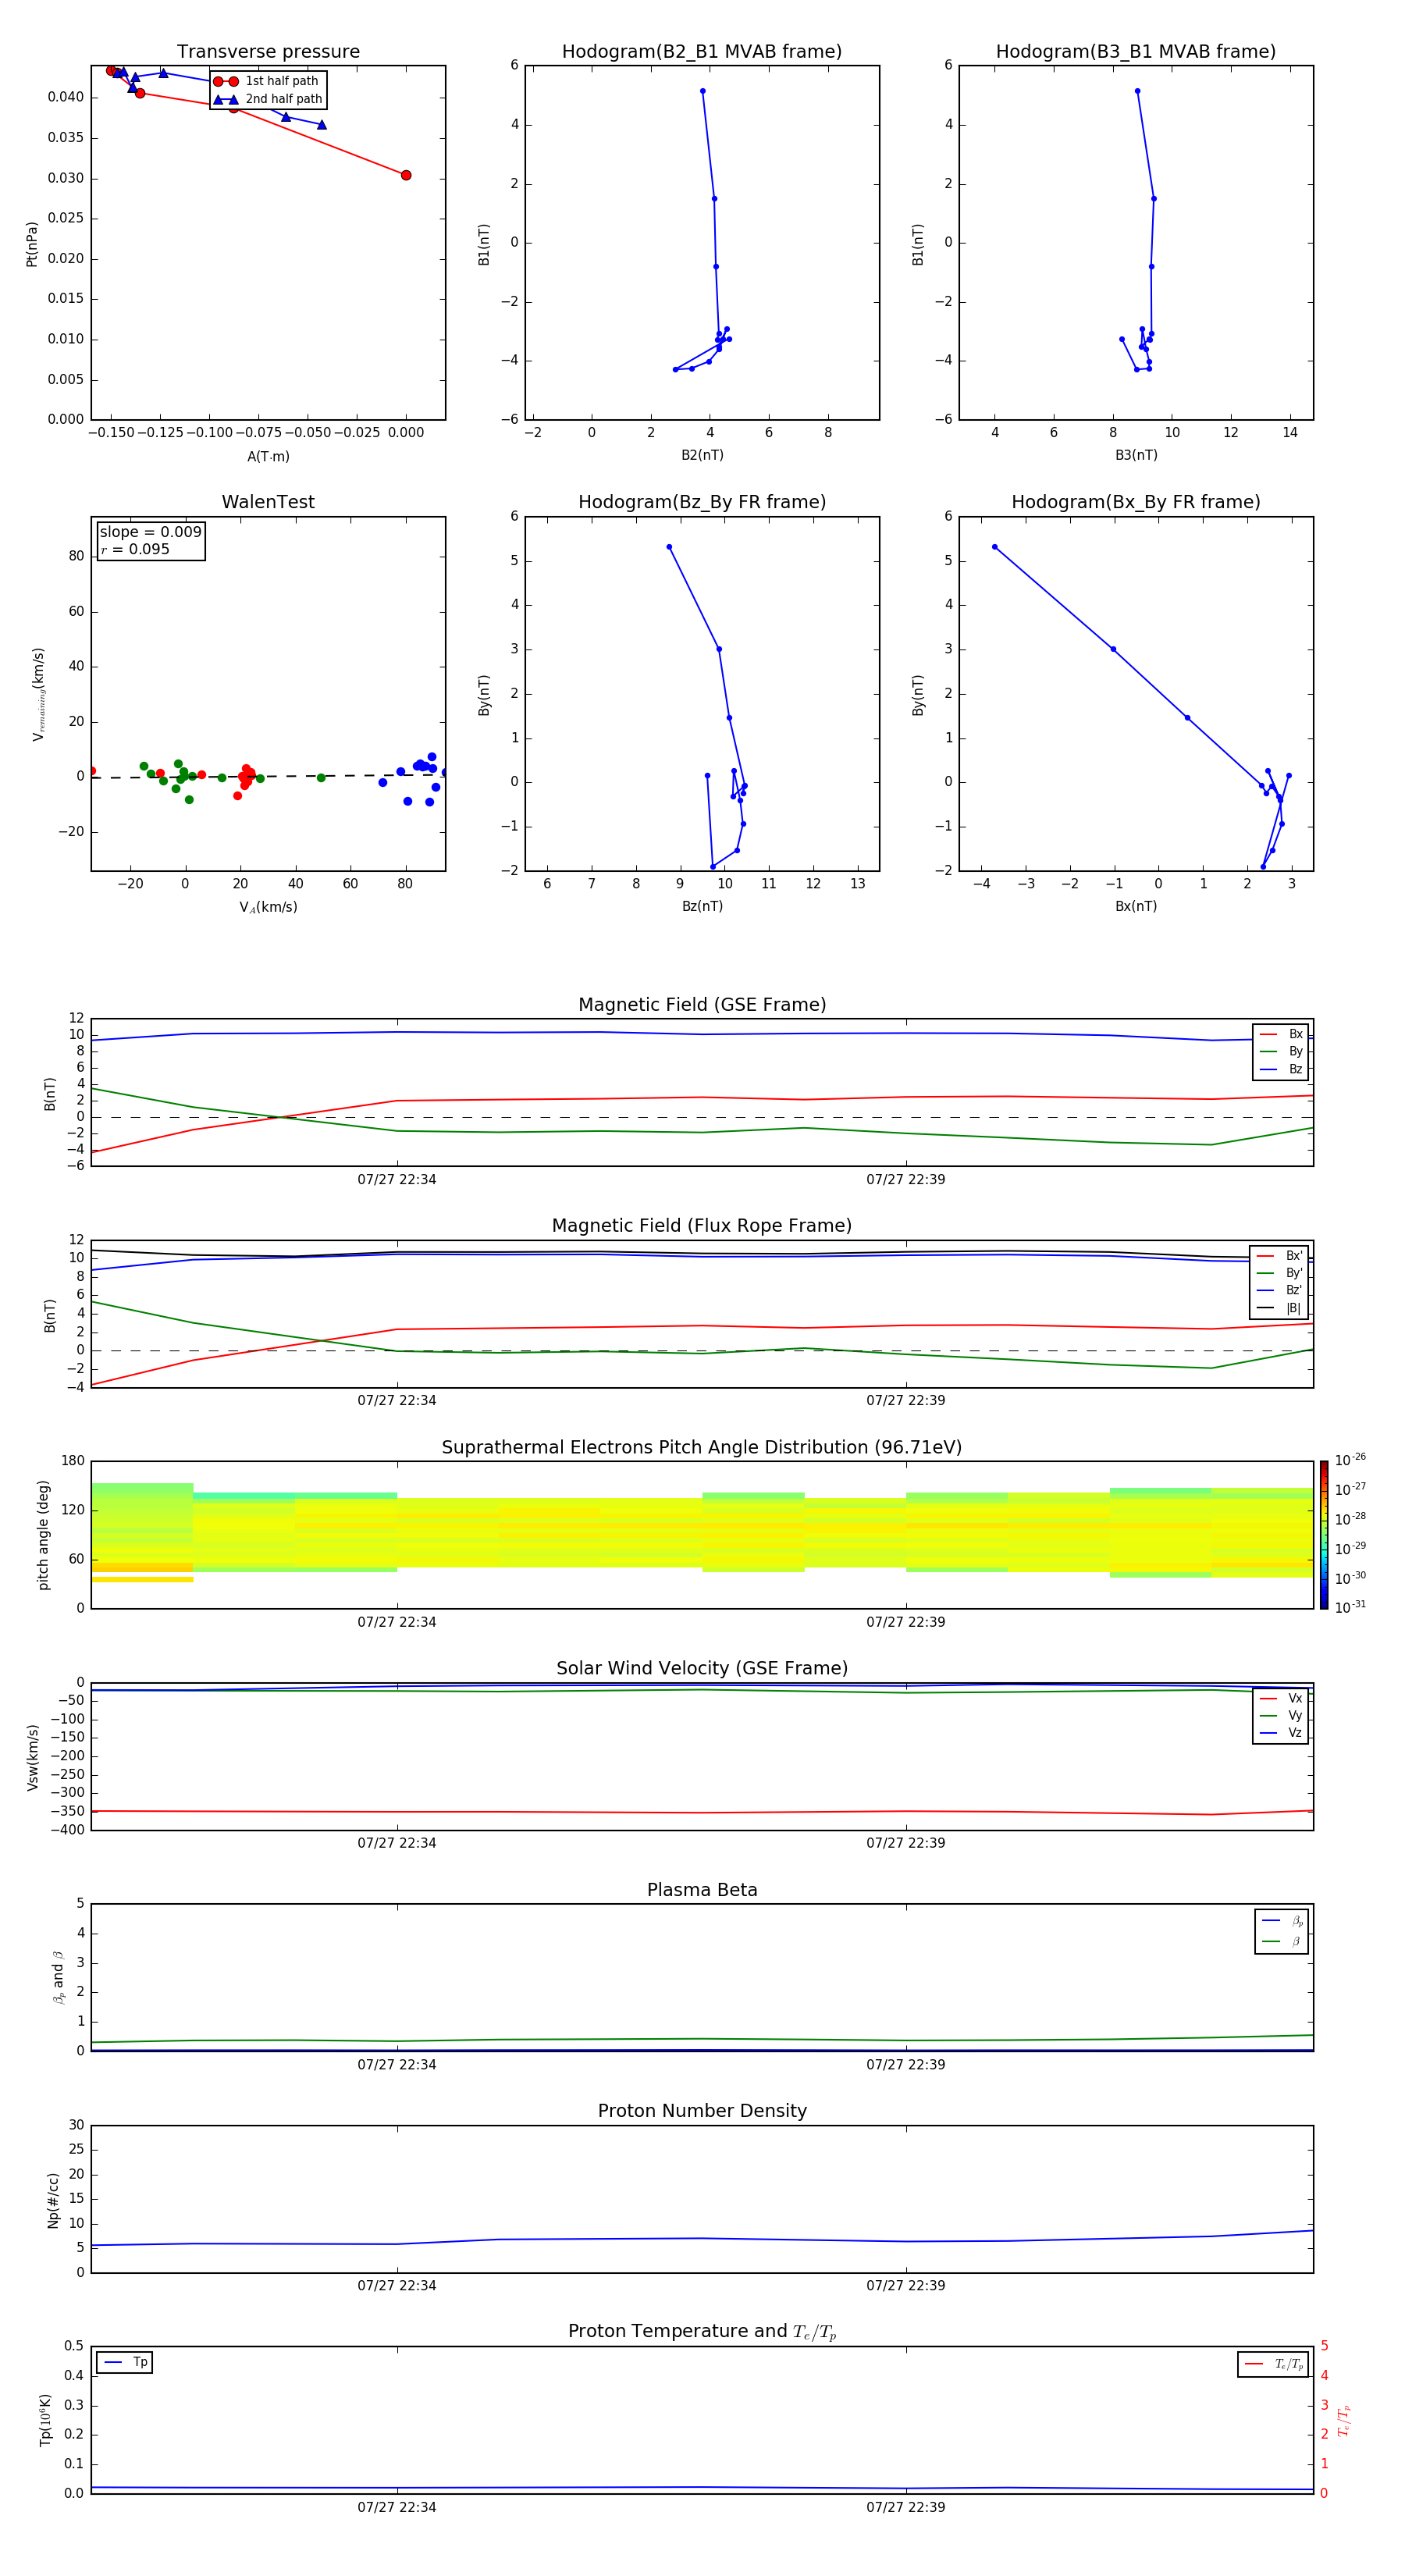Click the "Np(#/cc)" y-axis label
Screen dimensions: 1405x2576
click(53, 2200)
